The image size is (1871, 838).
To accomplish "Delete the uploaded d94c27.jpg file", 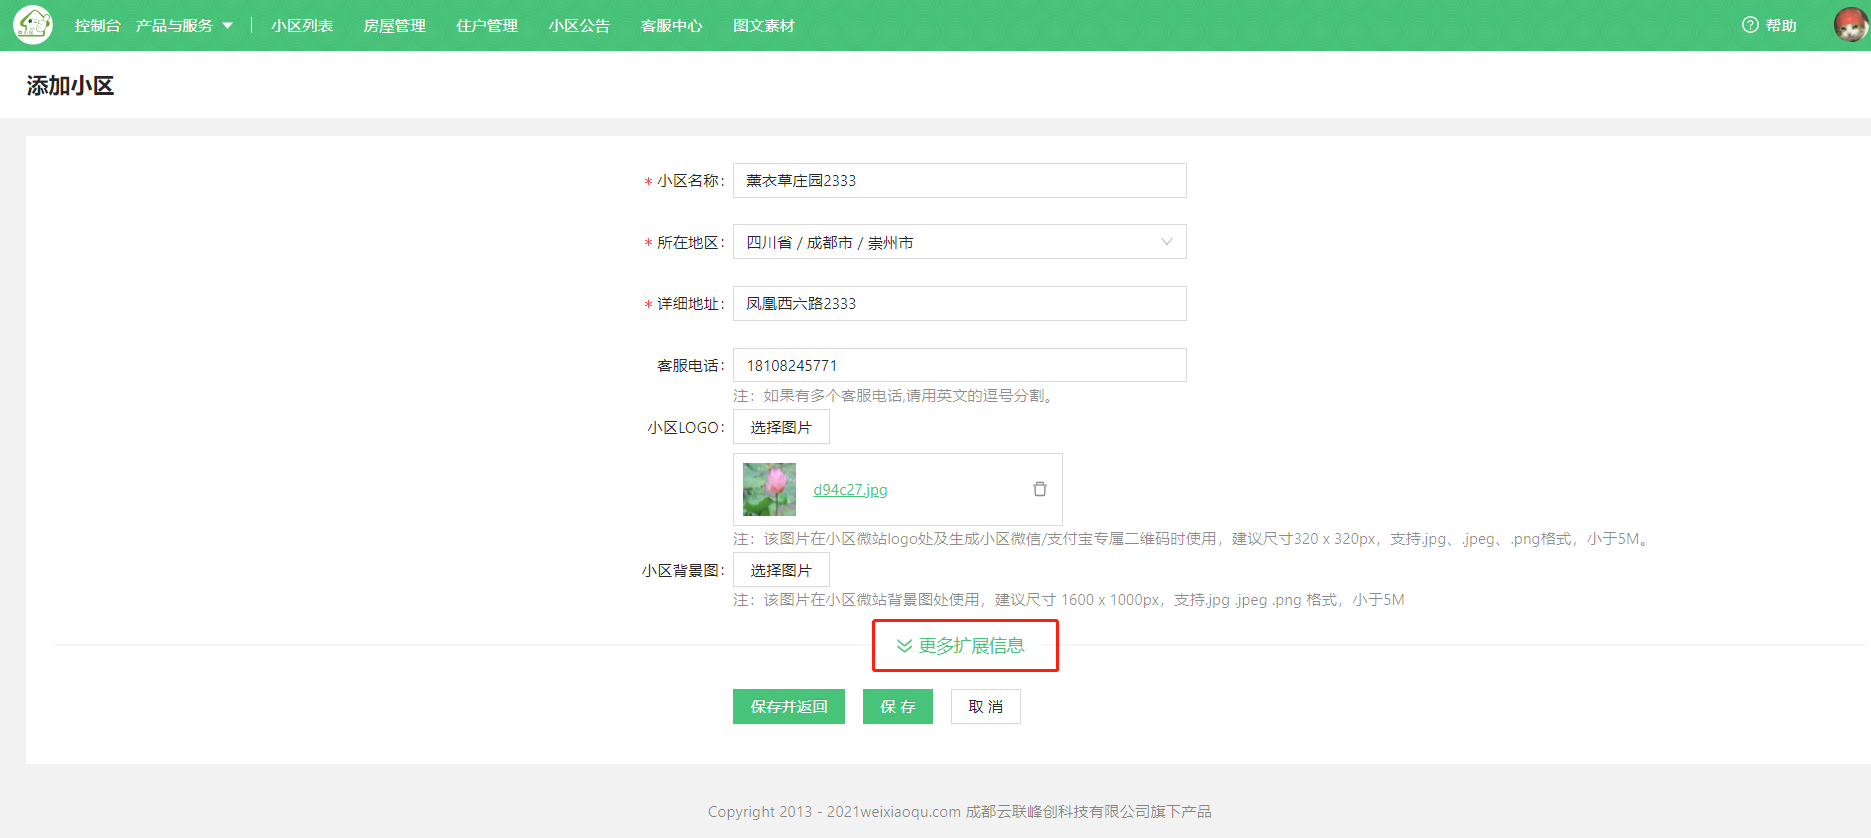I will [x=1040, y=489].
